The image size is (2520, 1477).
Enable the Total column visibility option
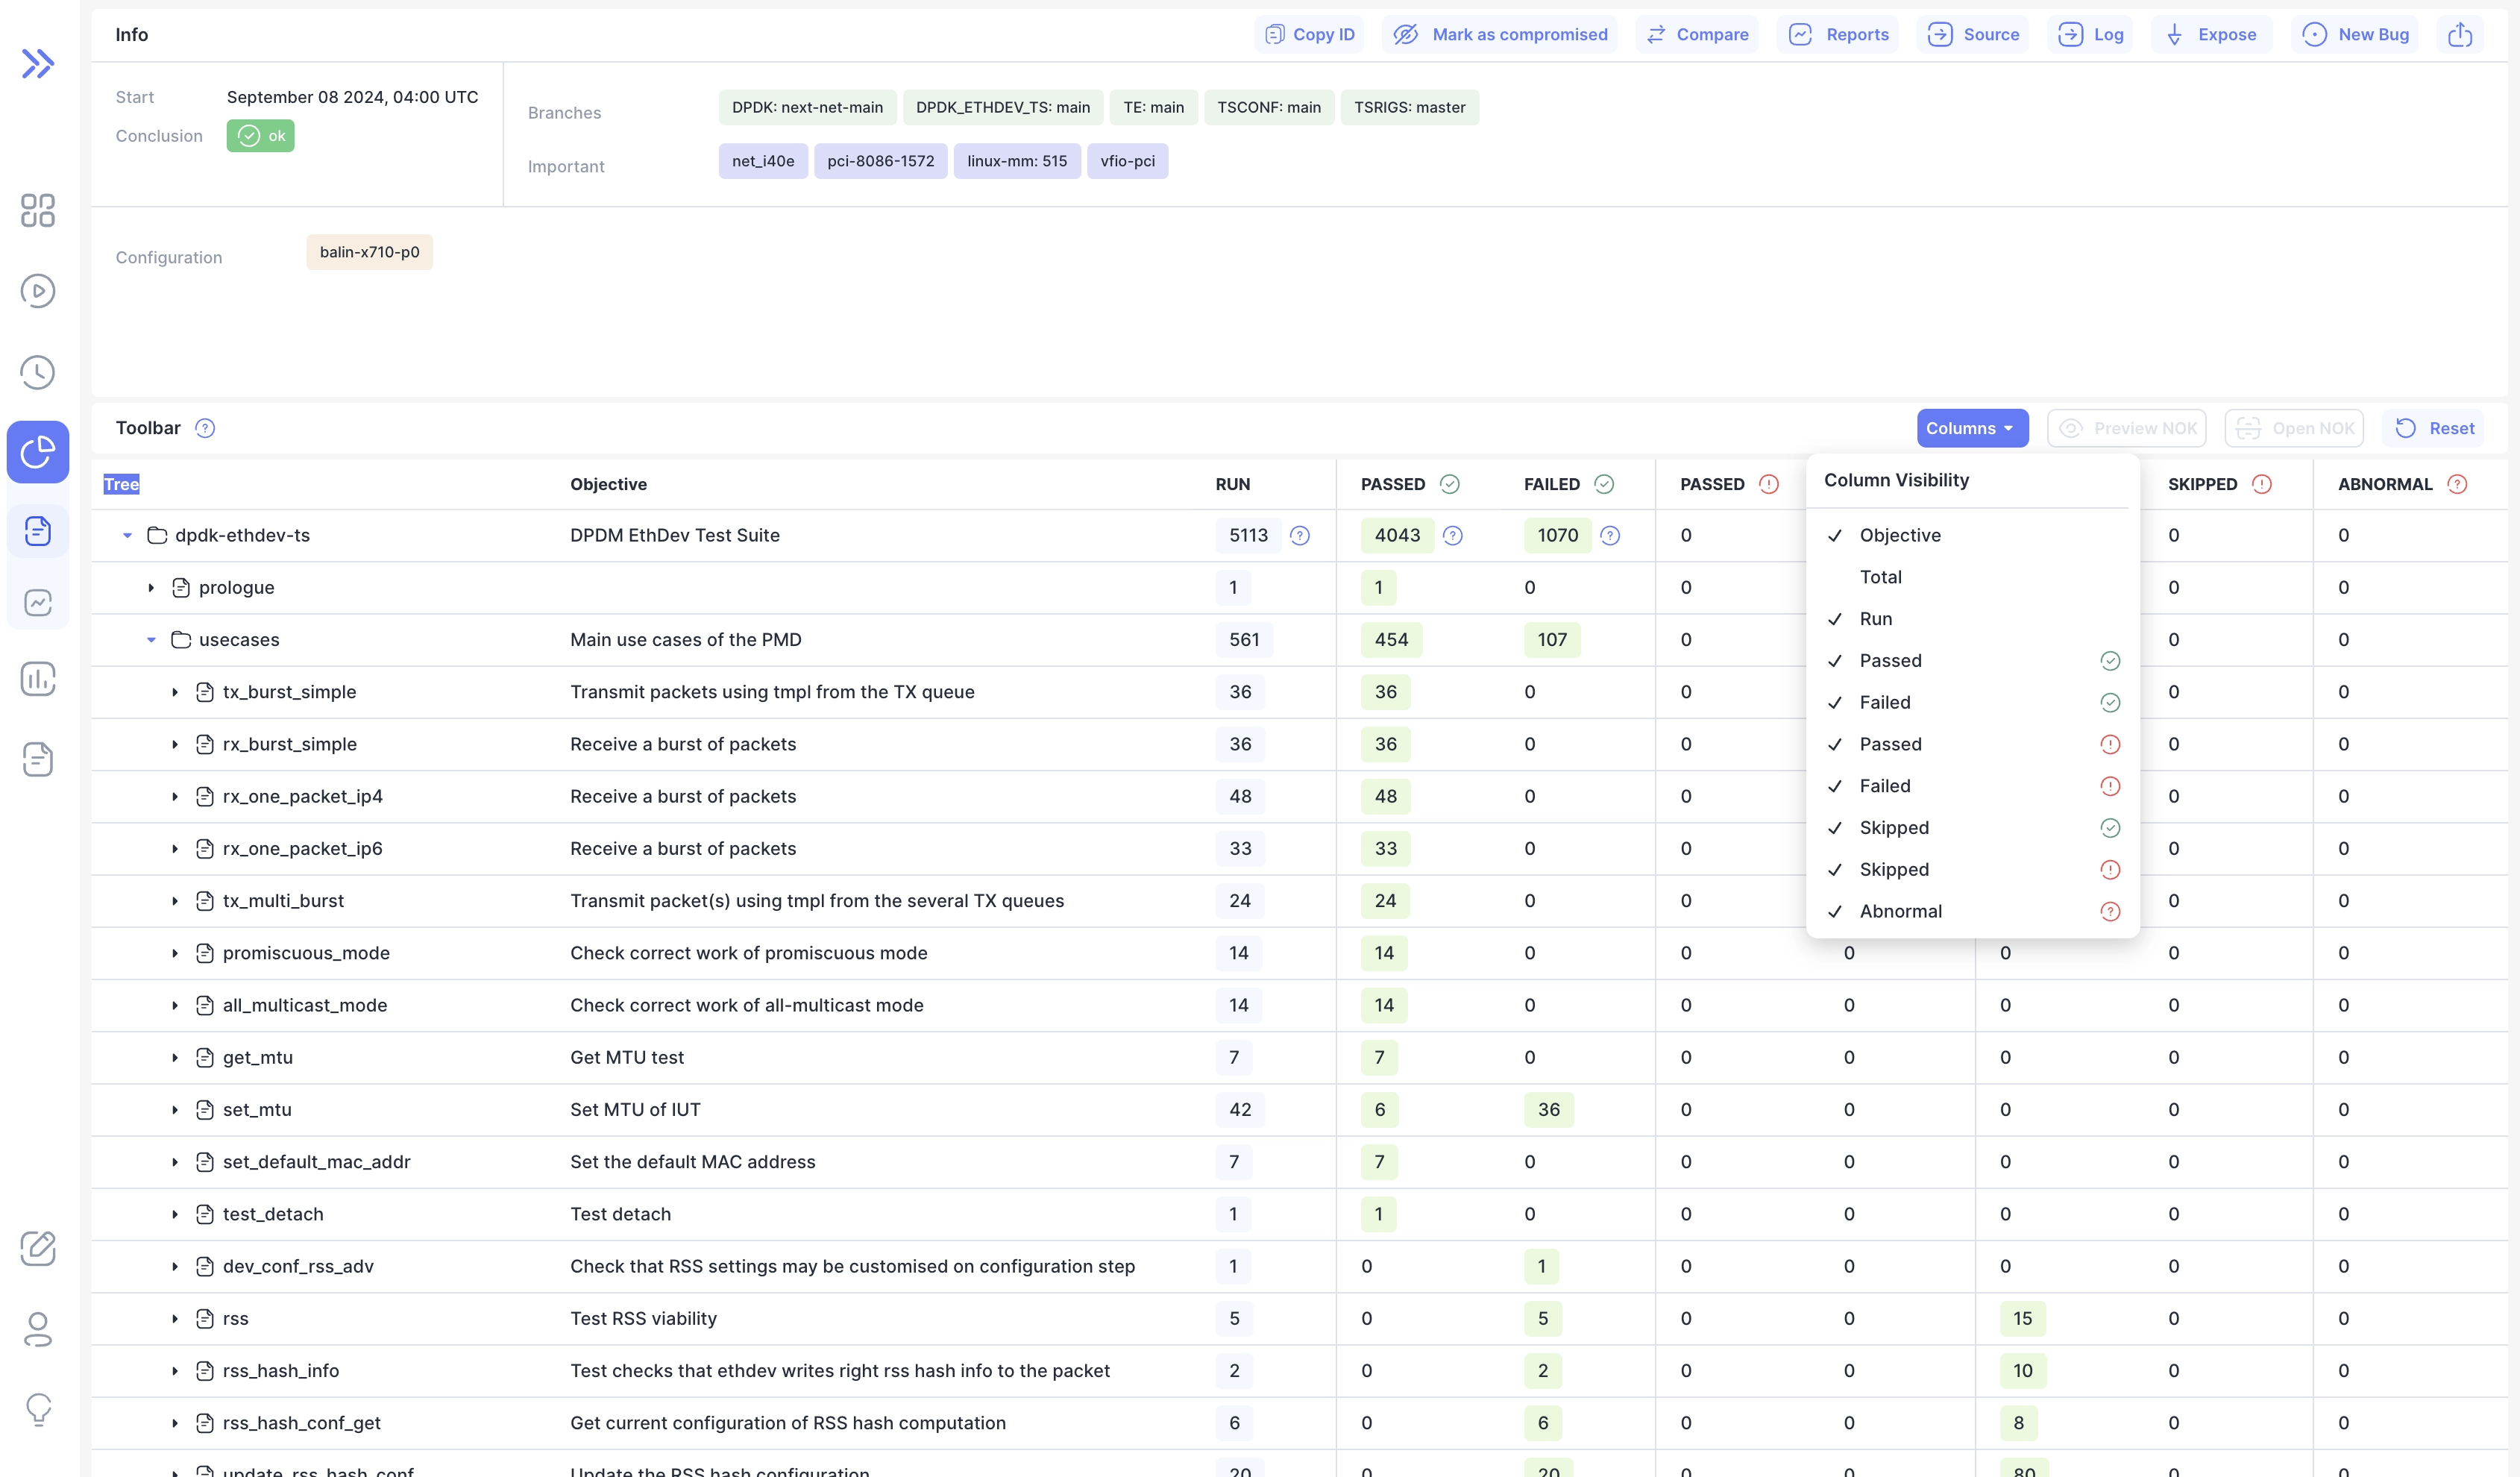click(1880, 577)
